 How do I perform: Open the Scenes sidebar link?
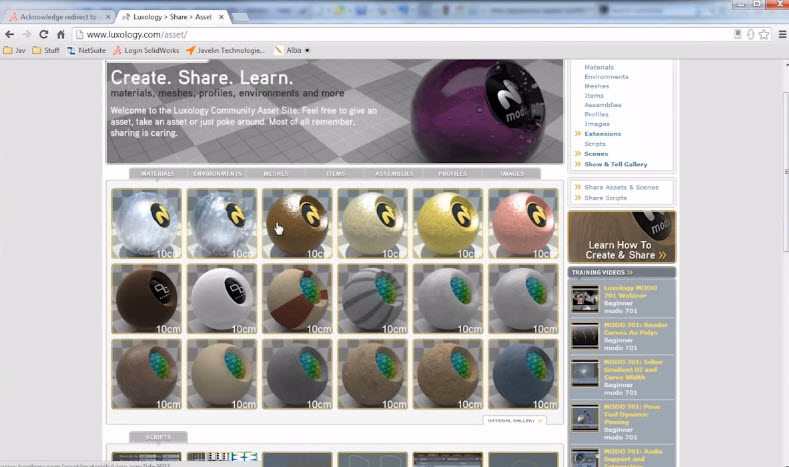pos(596,154)
